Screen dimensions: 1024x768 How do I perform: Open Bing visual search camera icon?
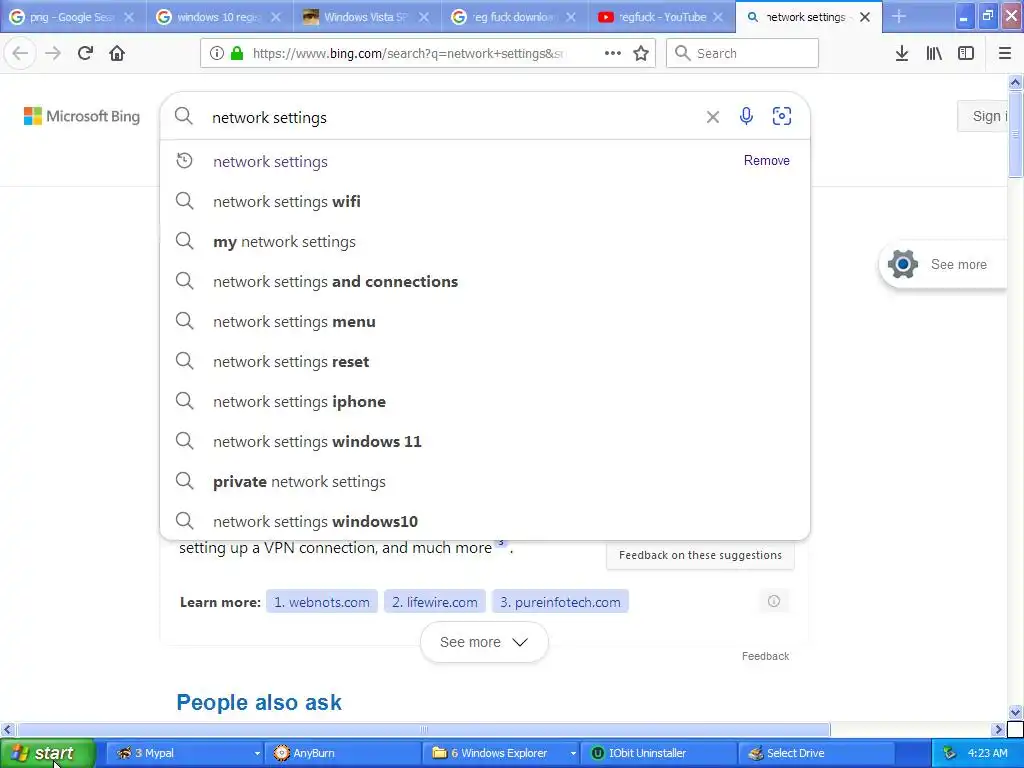point(782,116)
